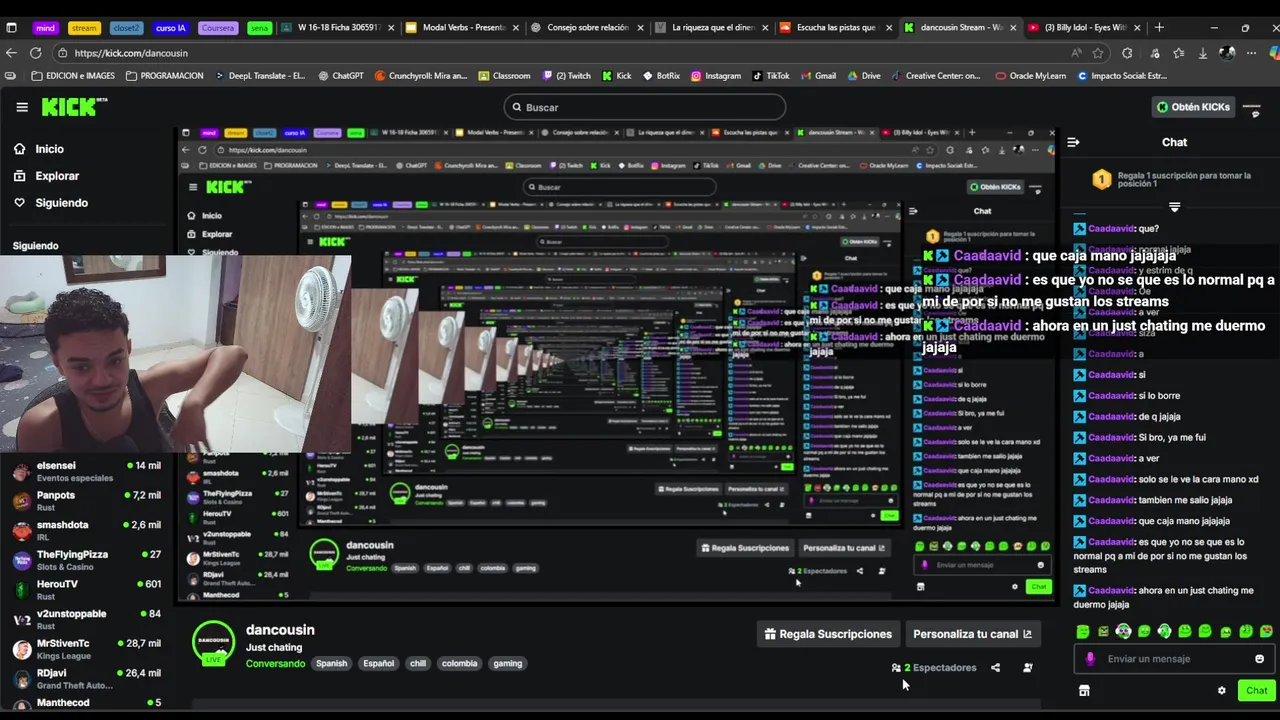This screenshot has height=720, width=1280.
Task: Expand the Coursera tab group
Action: (218, 27)
